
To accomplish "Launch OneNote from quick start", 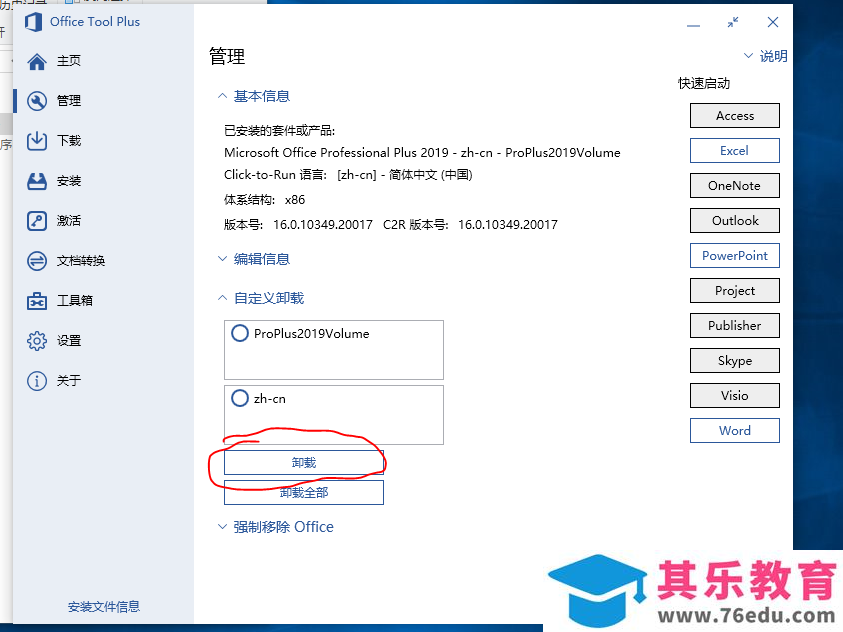I will pyautogui.click(x=734, y=185).
